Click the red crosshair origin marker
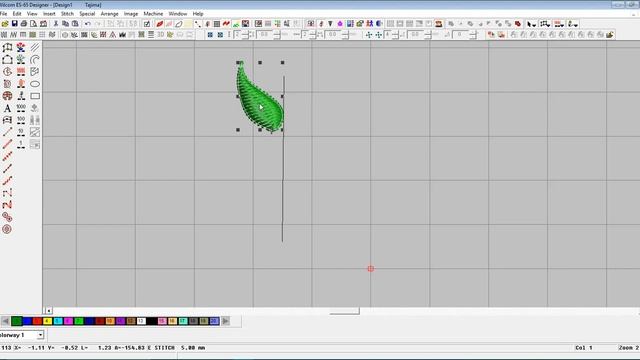 click(371, 269)
